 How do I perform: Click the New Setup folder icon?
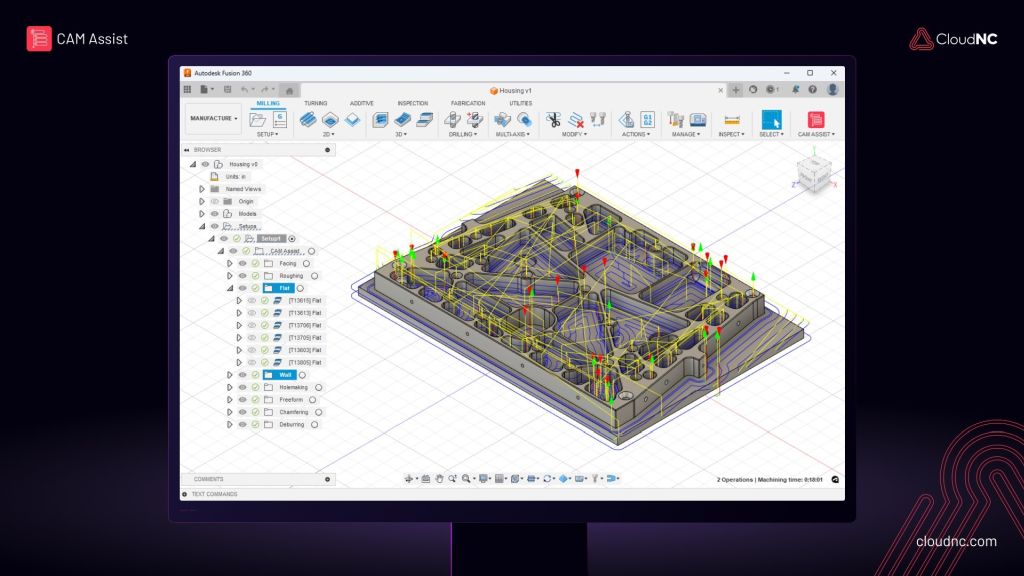click(257, 120)
